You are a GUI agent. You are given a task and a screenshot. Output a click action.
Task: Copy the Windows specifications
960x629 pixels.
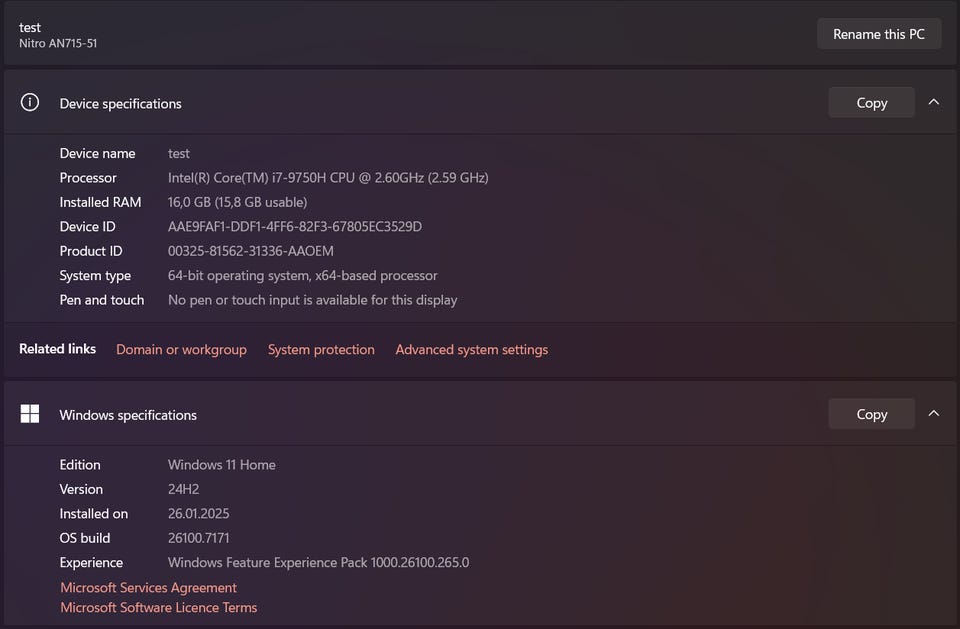point(871,414)
